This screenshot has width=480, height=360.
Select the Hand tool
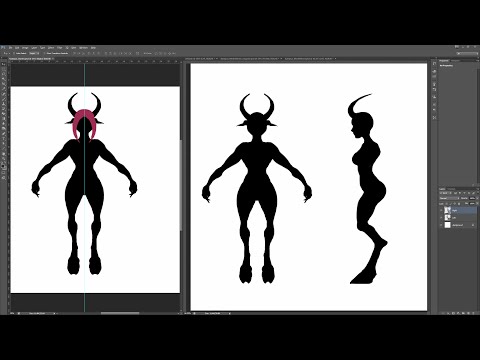pyautogui.click(x=4, y=154)
